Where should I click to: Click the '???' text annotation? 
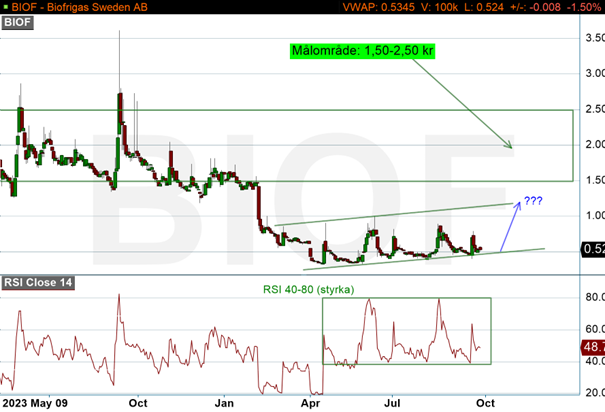531,200
